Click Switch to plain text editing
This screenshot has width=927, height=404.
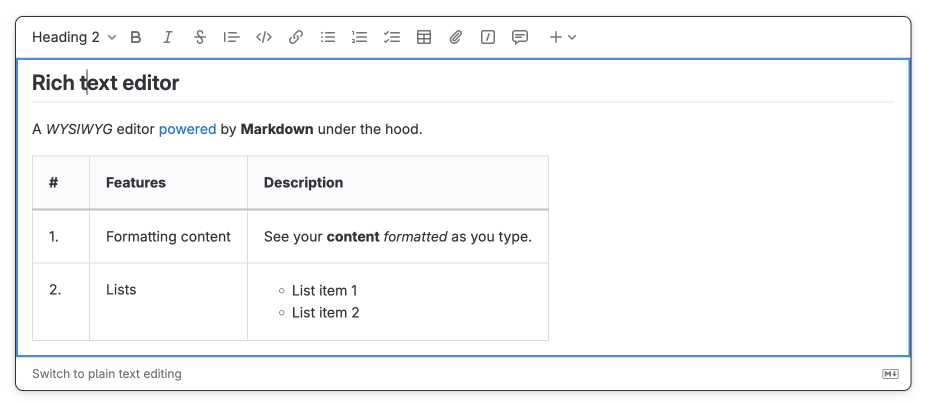coord(107,374)
